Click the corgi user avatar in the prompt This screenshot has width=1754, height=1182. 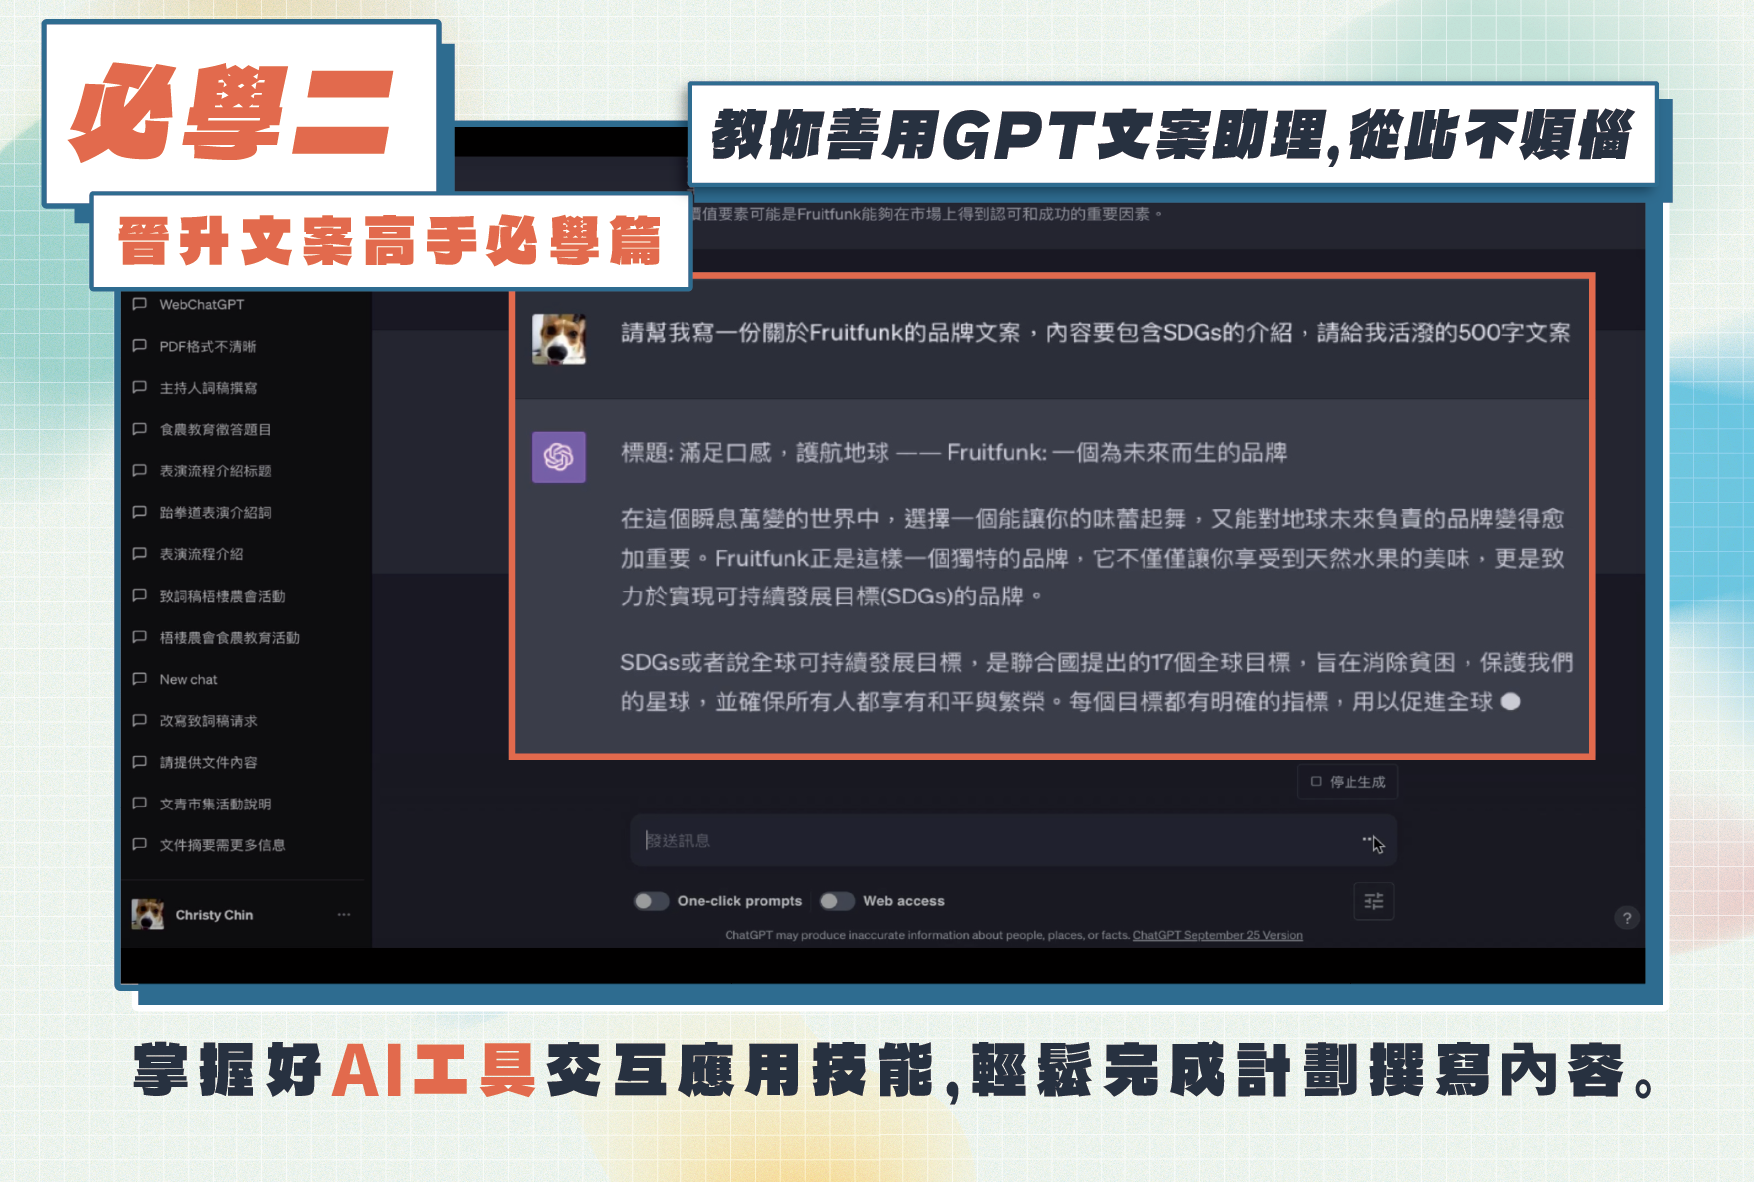click(x=558, y=338)
